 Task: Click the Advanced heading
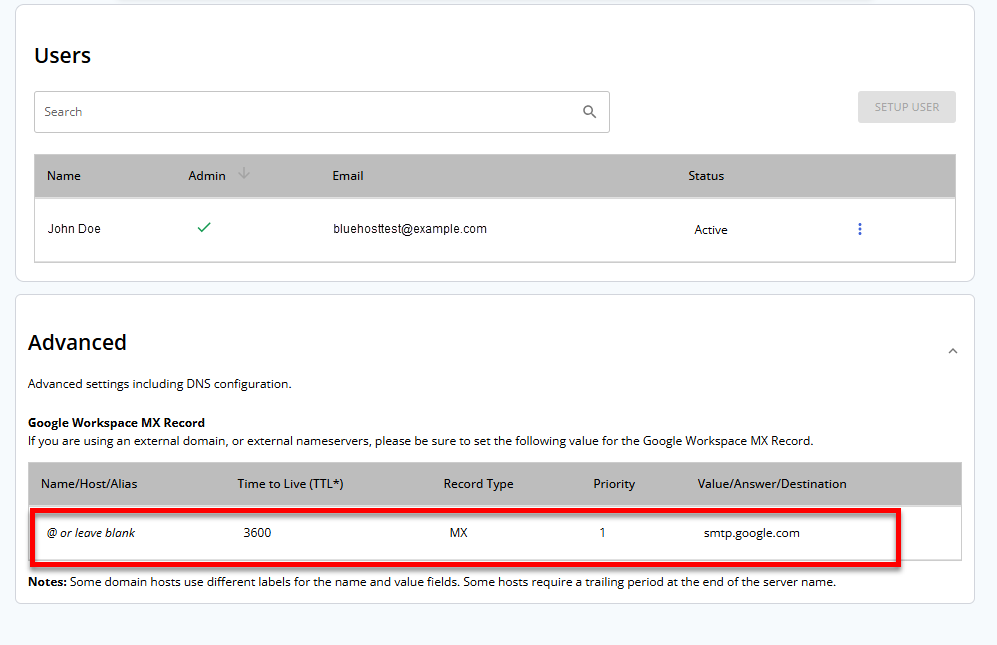pos(77,342)
